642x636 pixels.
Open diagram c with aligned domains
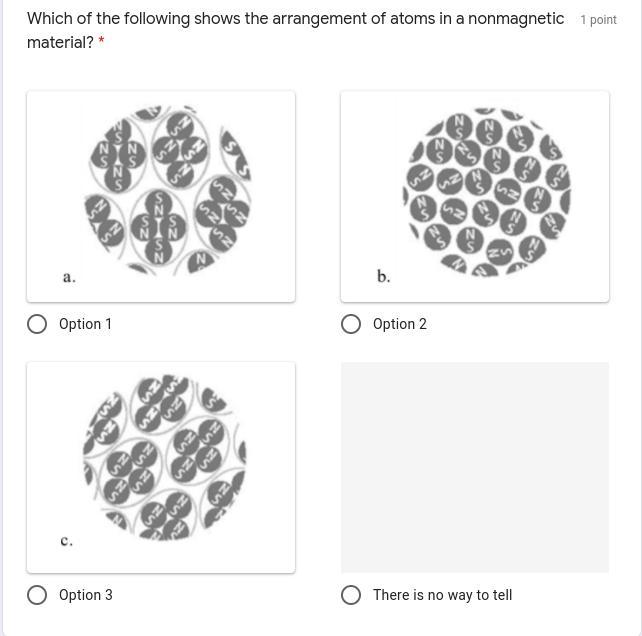coord(165,458)
